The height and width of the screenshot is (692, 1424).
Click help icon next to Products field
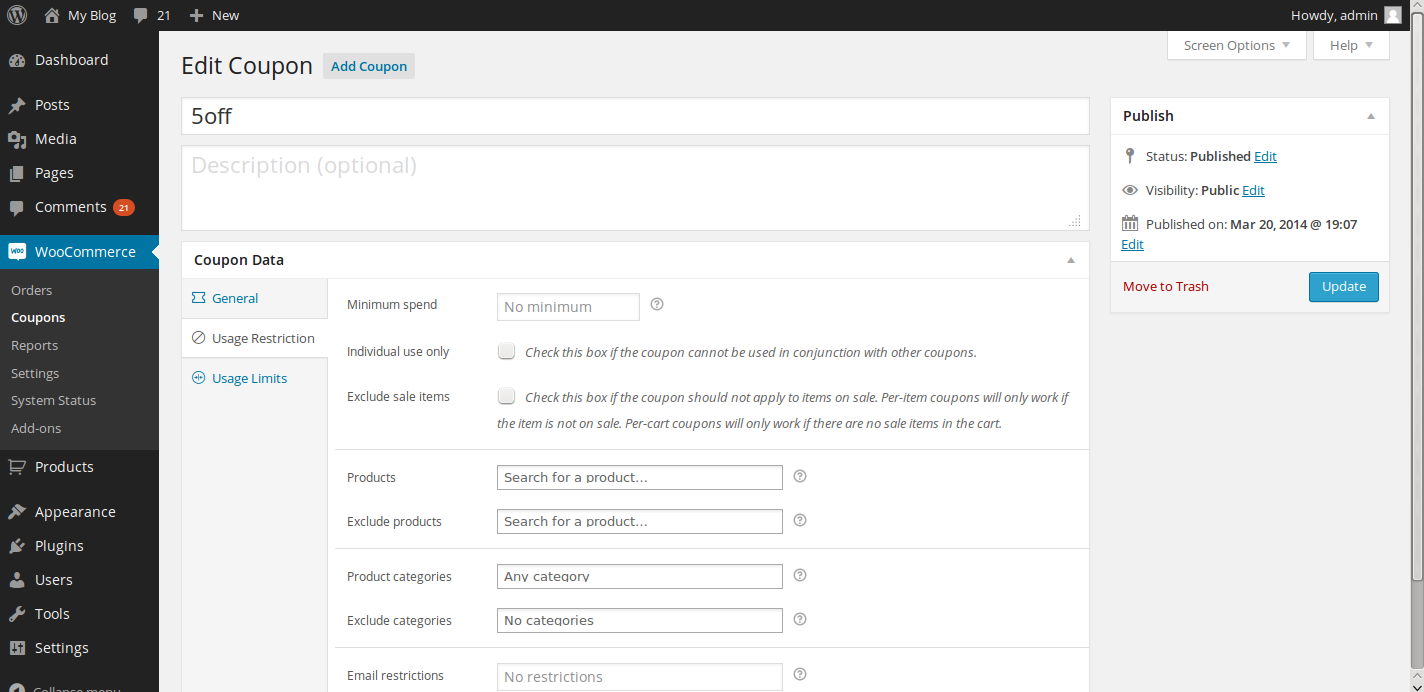coord(799,476)
